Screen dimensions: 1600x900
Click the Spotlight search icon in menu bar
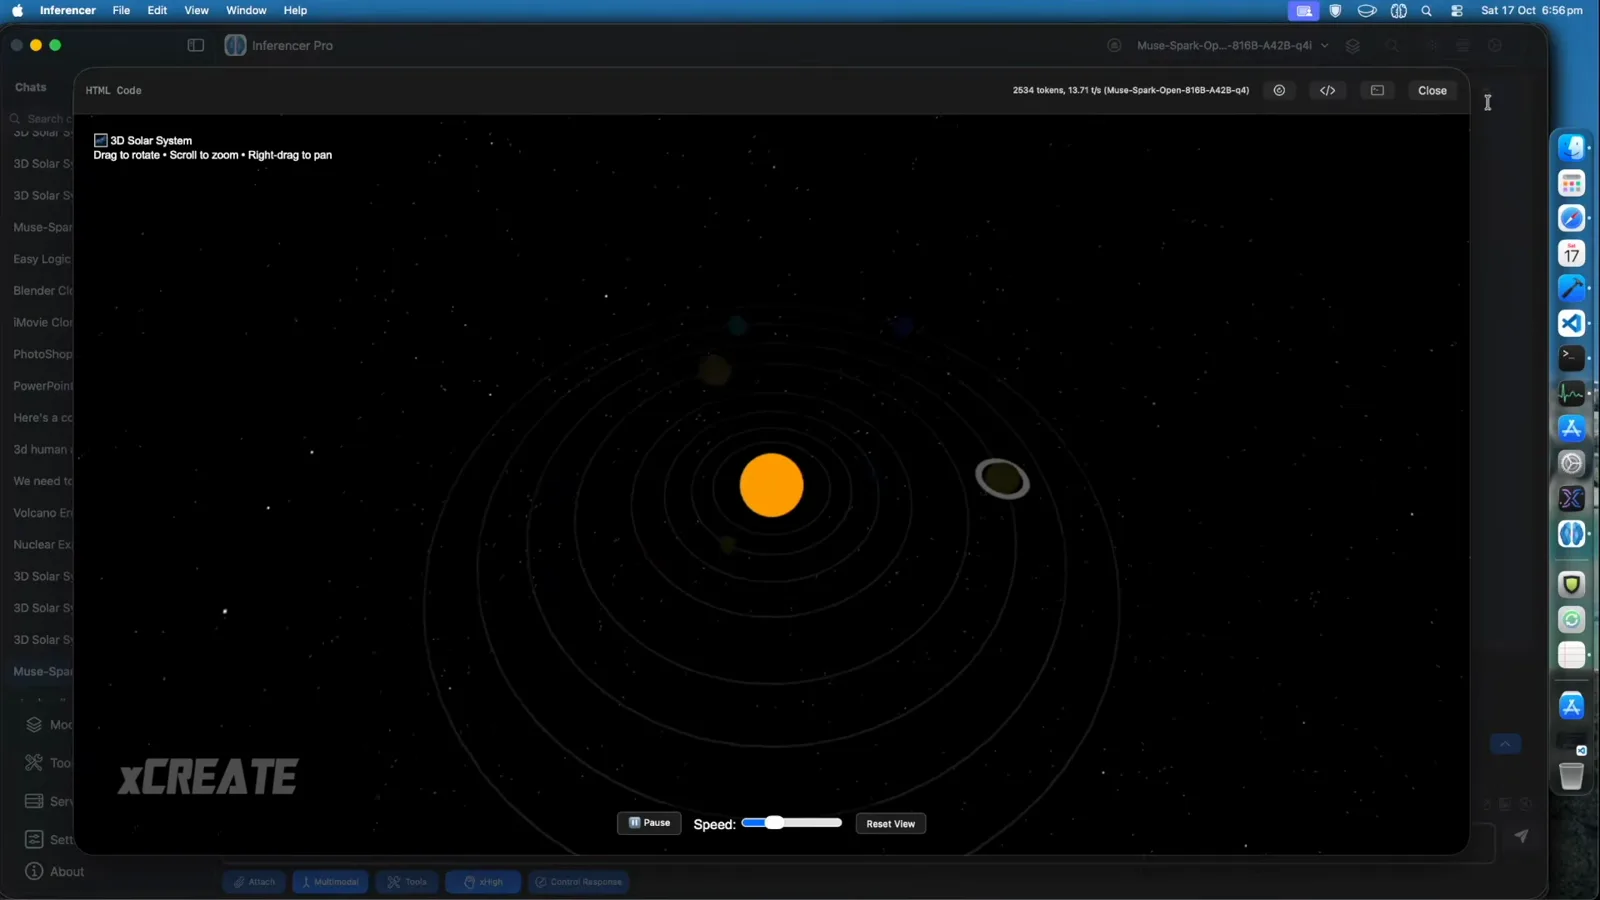click(1427, 10)
